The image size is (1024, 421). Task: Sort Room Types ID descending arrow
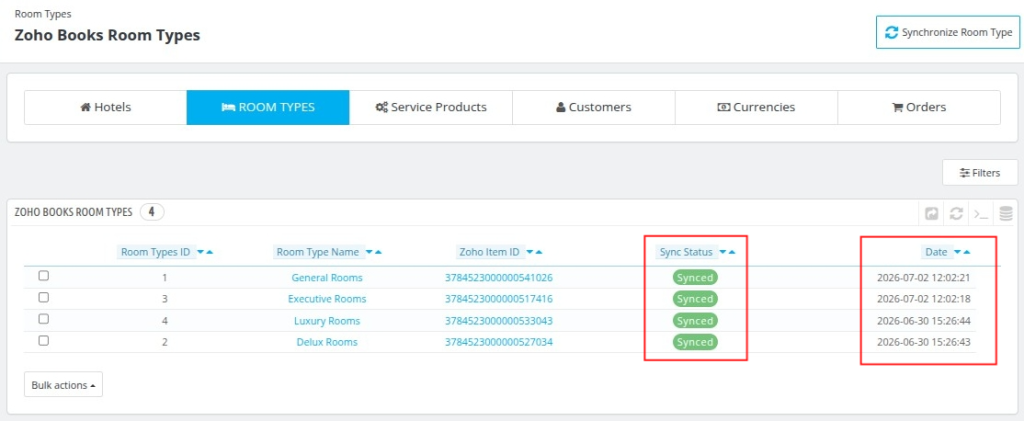200,252
